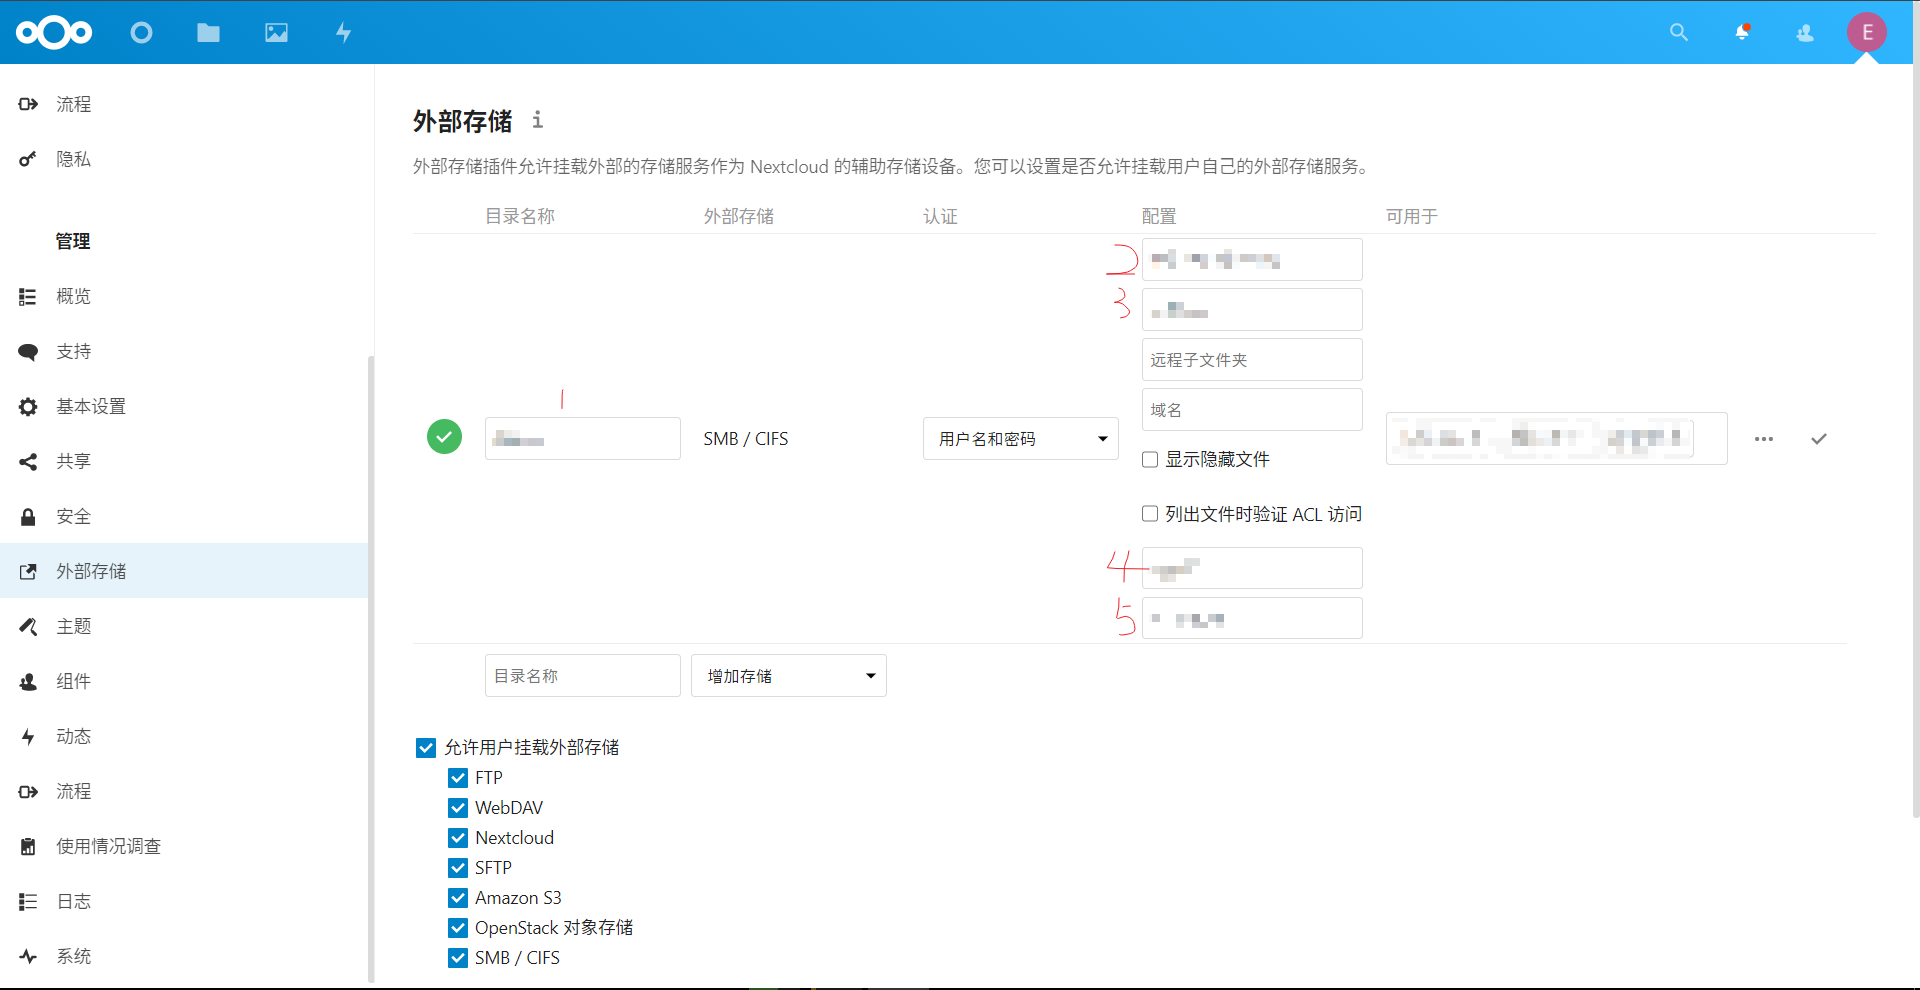
Task: Open the Photos app icon
Action: tap(276, 33)
